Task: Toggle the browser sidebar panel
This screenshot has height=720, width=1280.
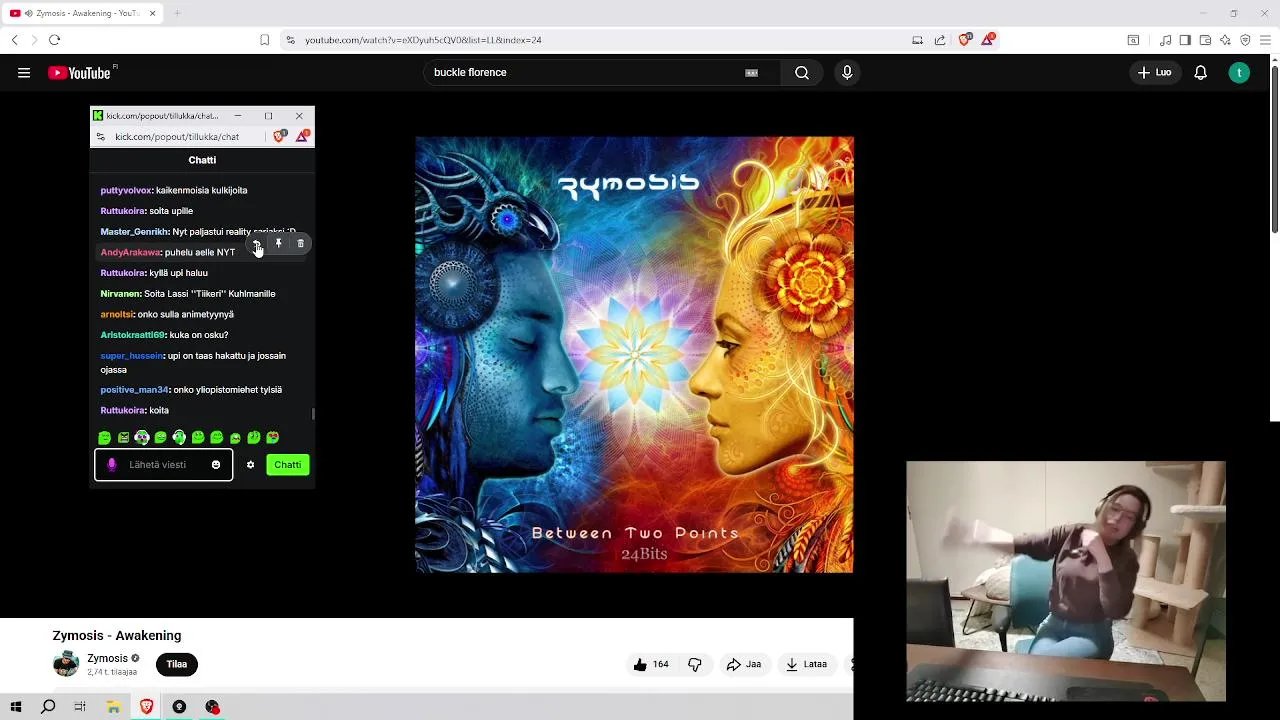Action: [x=1185, y=40]
